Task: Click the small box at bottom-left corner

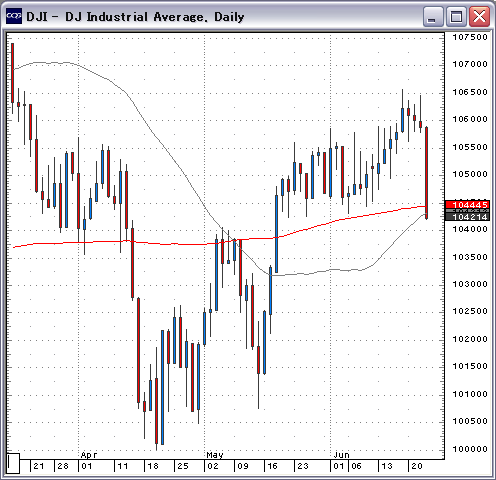Action: point(13,463)
